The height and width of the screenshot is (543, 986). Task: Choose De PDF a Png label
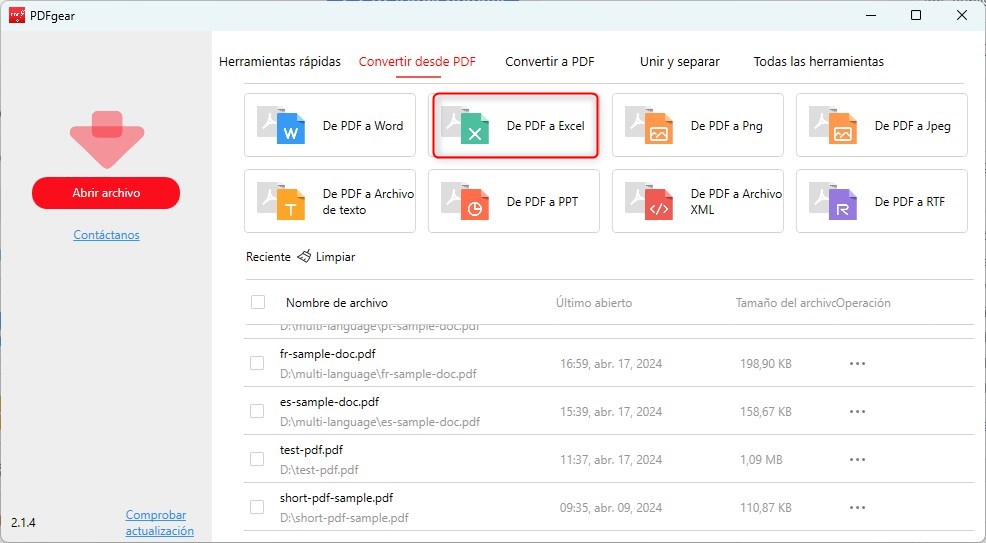pos(727,126)
